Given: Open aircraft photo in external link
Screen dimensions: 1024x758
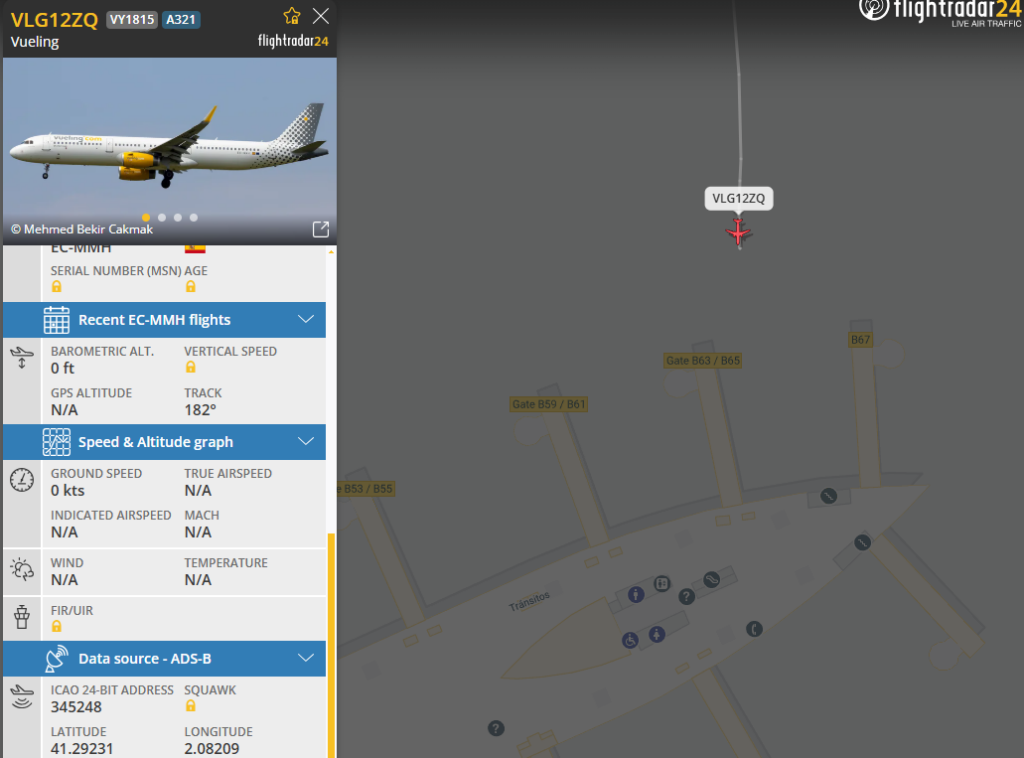Looking at the screenshot, I should pyautogui.click(x=321, y=229).
